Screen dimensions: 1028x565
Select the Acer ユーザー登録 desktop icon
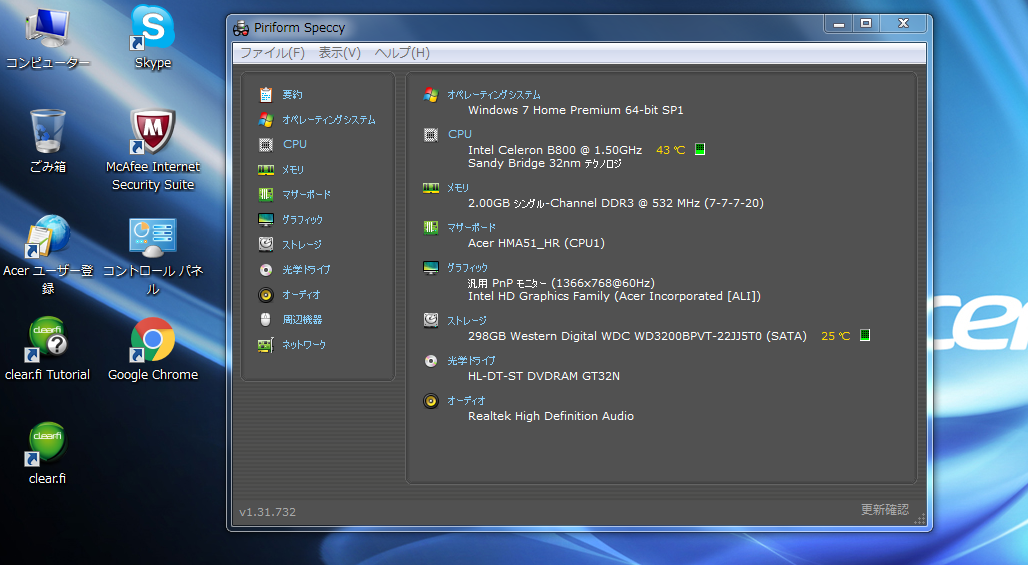point(47,236)
